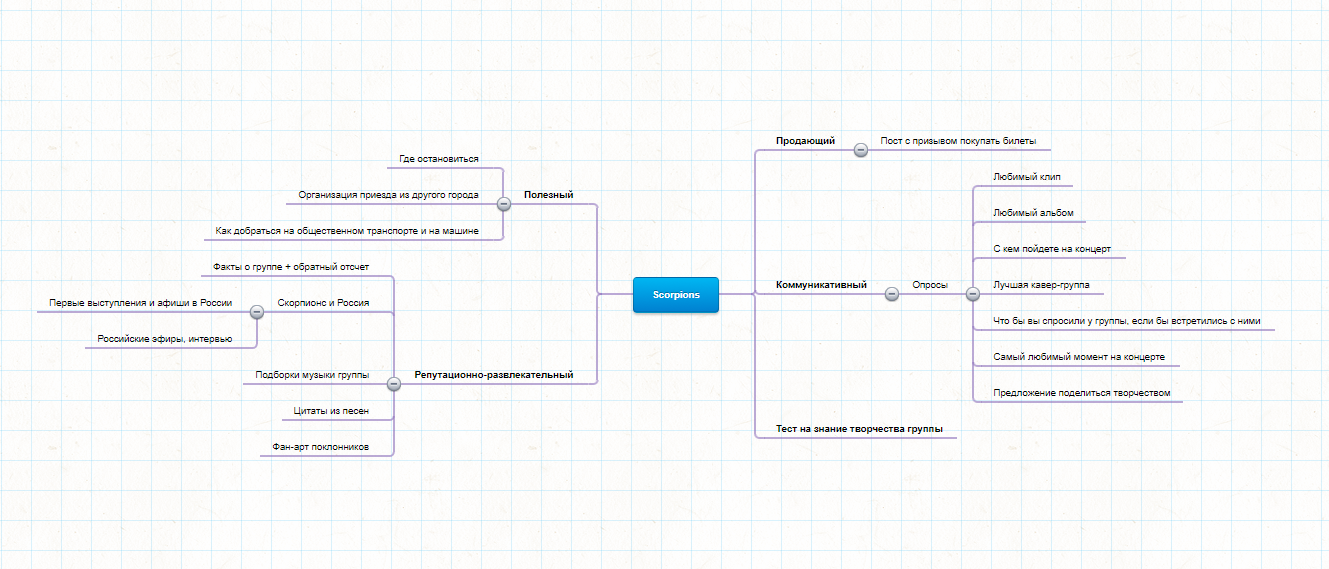Select Подборки музыки группы node
Image resolution: width=1329 pixels, height=569 pixels.
(x=312, y=375)
